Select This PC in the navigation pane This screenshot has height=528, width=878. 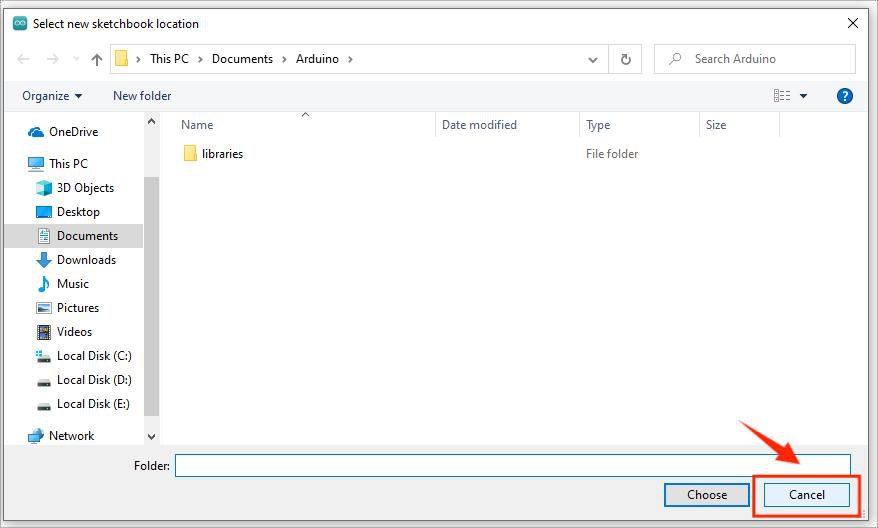[68, 163]
